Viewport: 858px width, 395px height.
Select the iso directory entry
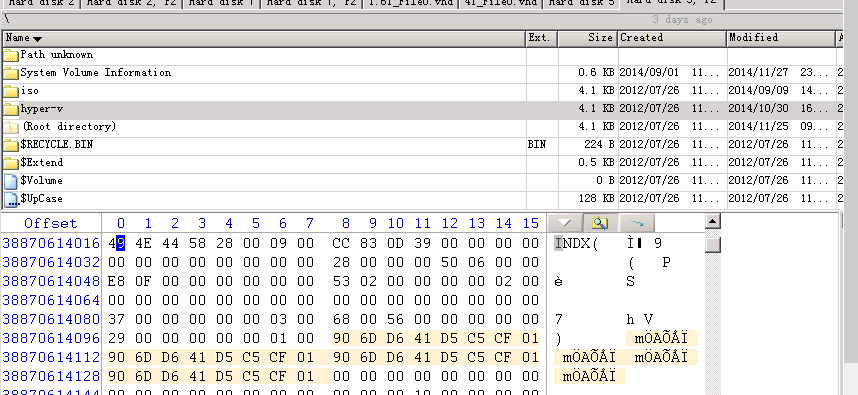[x=30, y=91]
